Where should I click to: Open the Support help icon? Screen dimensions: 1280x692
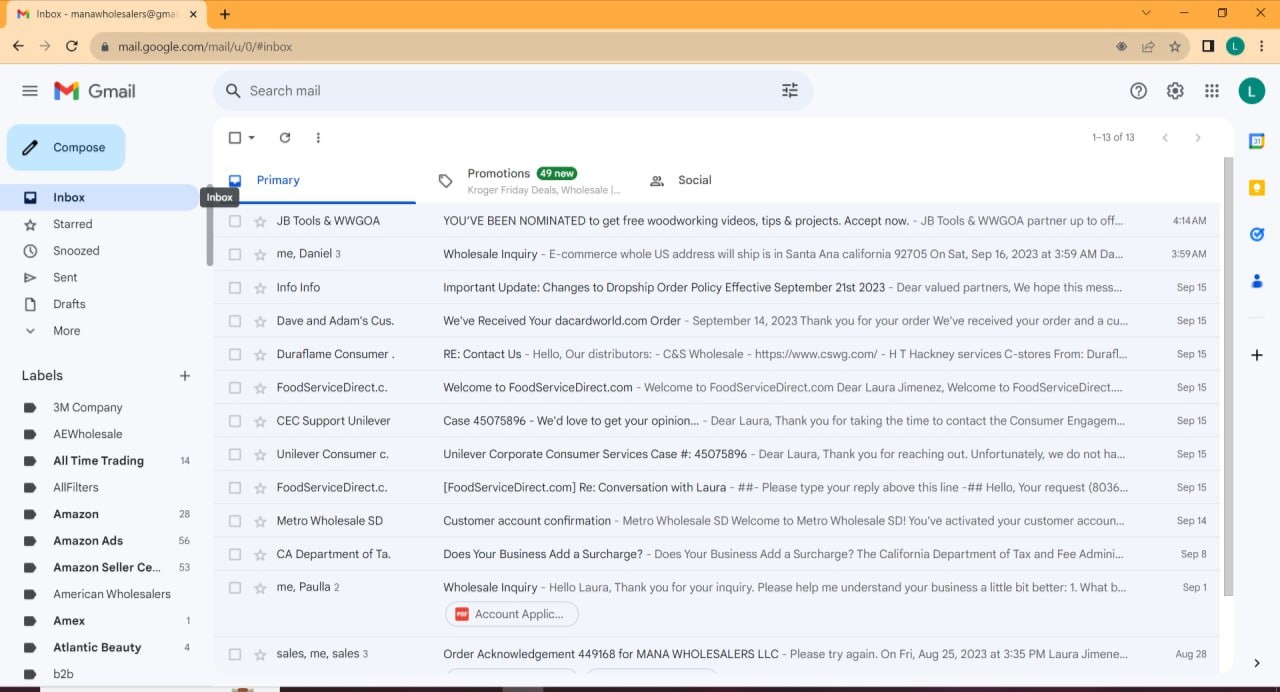[1138, 91]
